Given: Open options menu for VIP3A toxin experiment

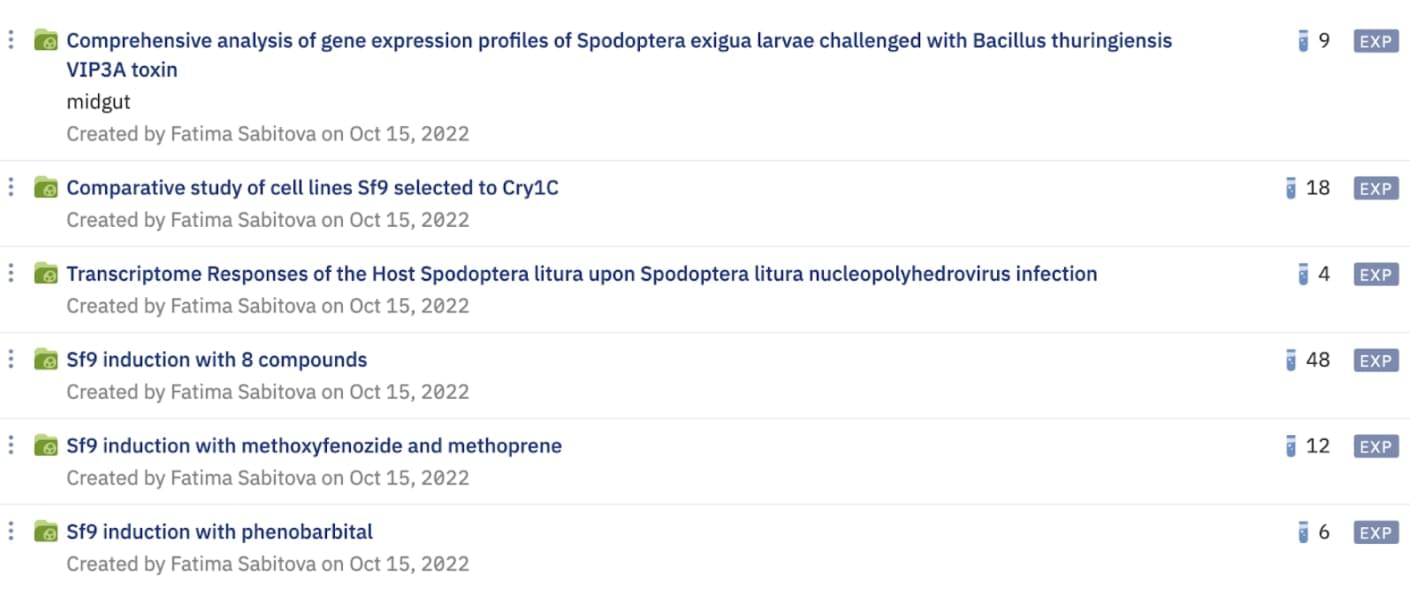Looking at the screenshot, I should (11, 41).
